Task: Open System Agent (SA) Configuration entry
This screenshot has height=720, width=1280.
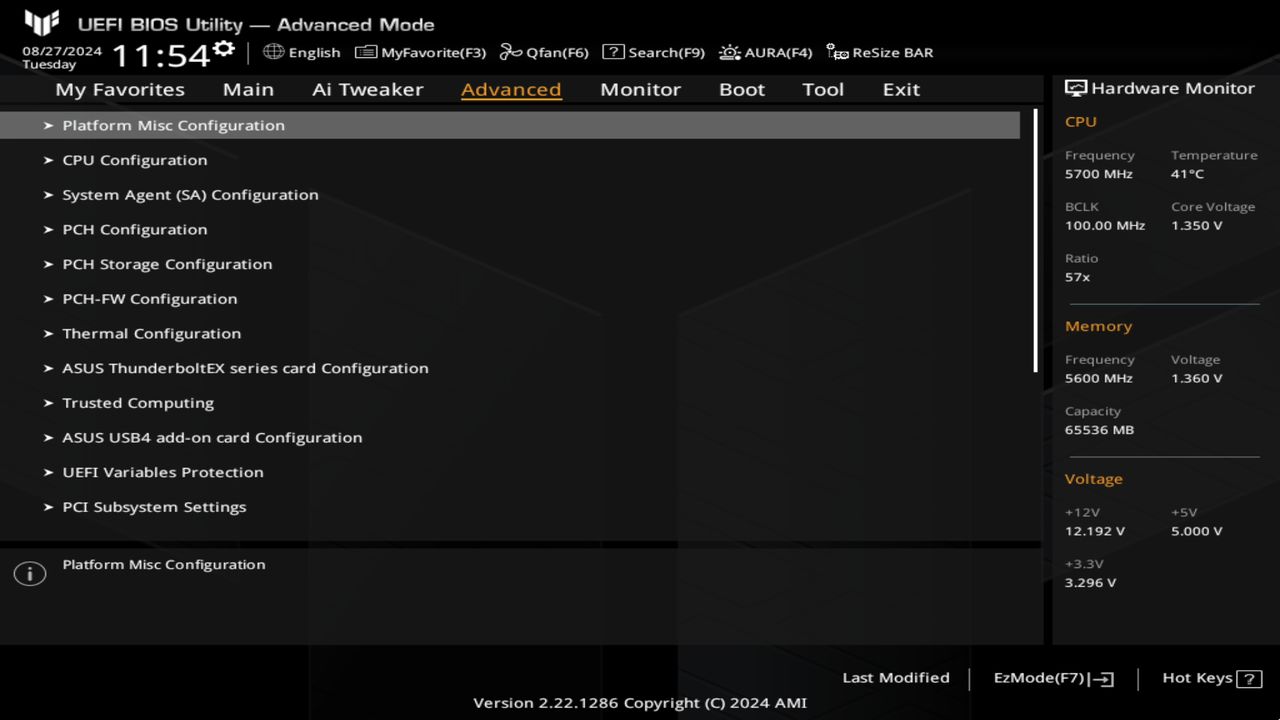Action: click(x=190, y=195)
